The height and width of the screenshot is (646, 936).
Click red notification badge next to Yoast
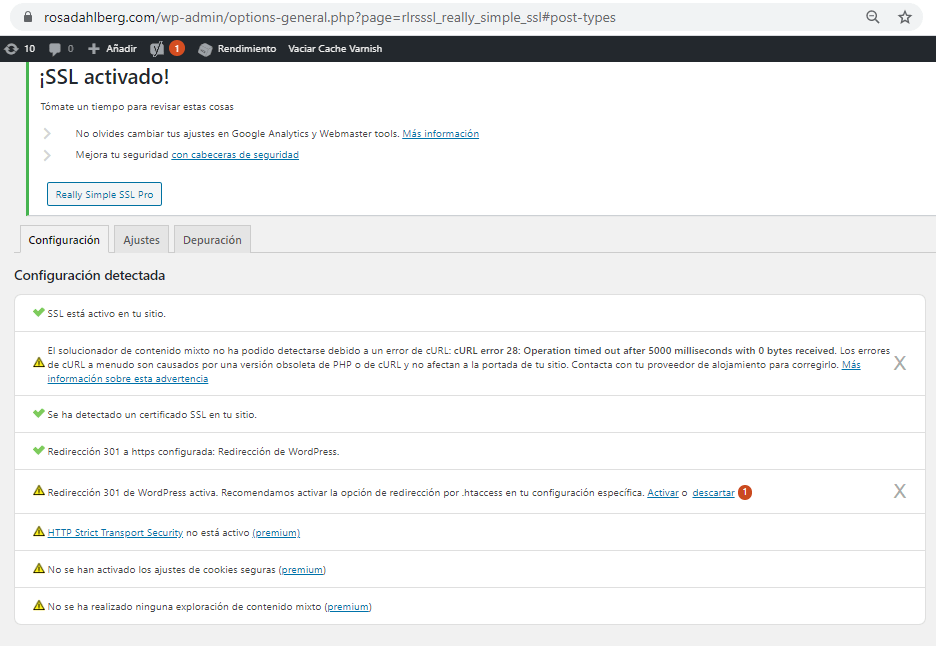[177, 48]
